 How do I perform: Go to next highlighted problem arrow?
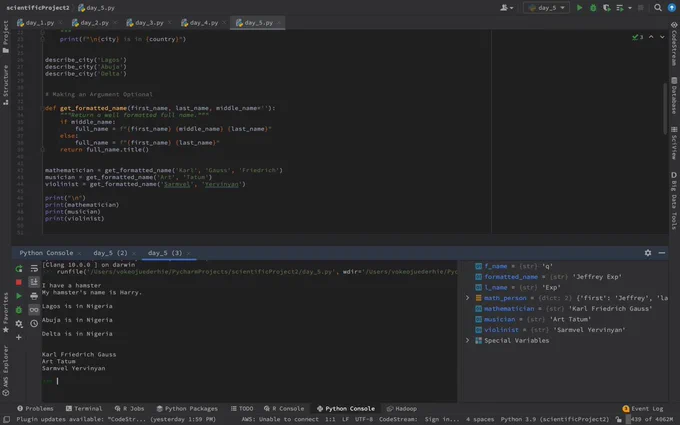(662, 37)
